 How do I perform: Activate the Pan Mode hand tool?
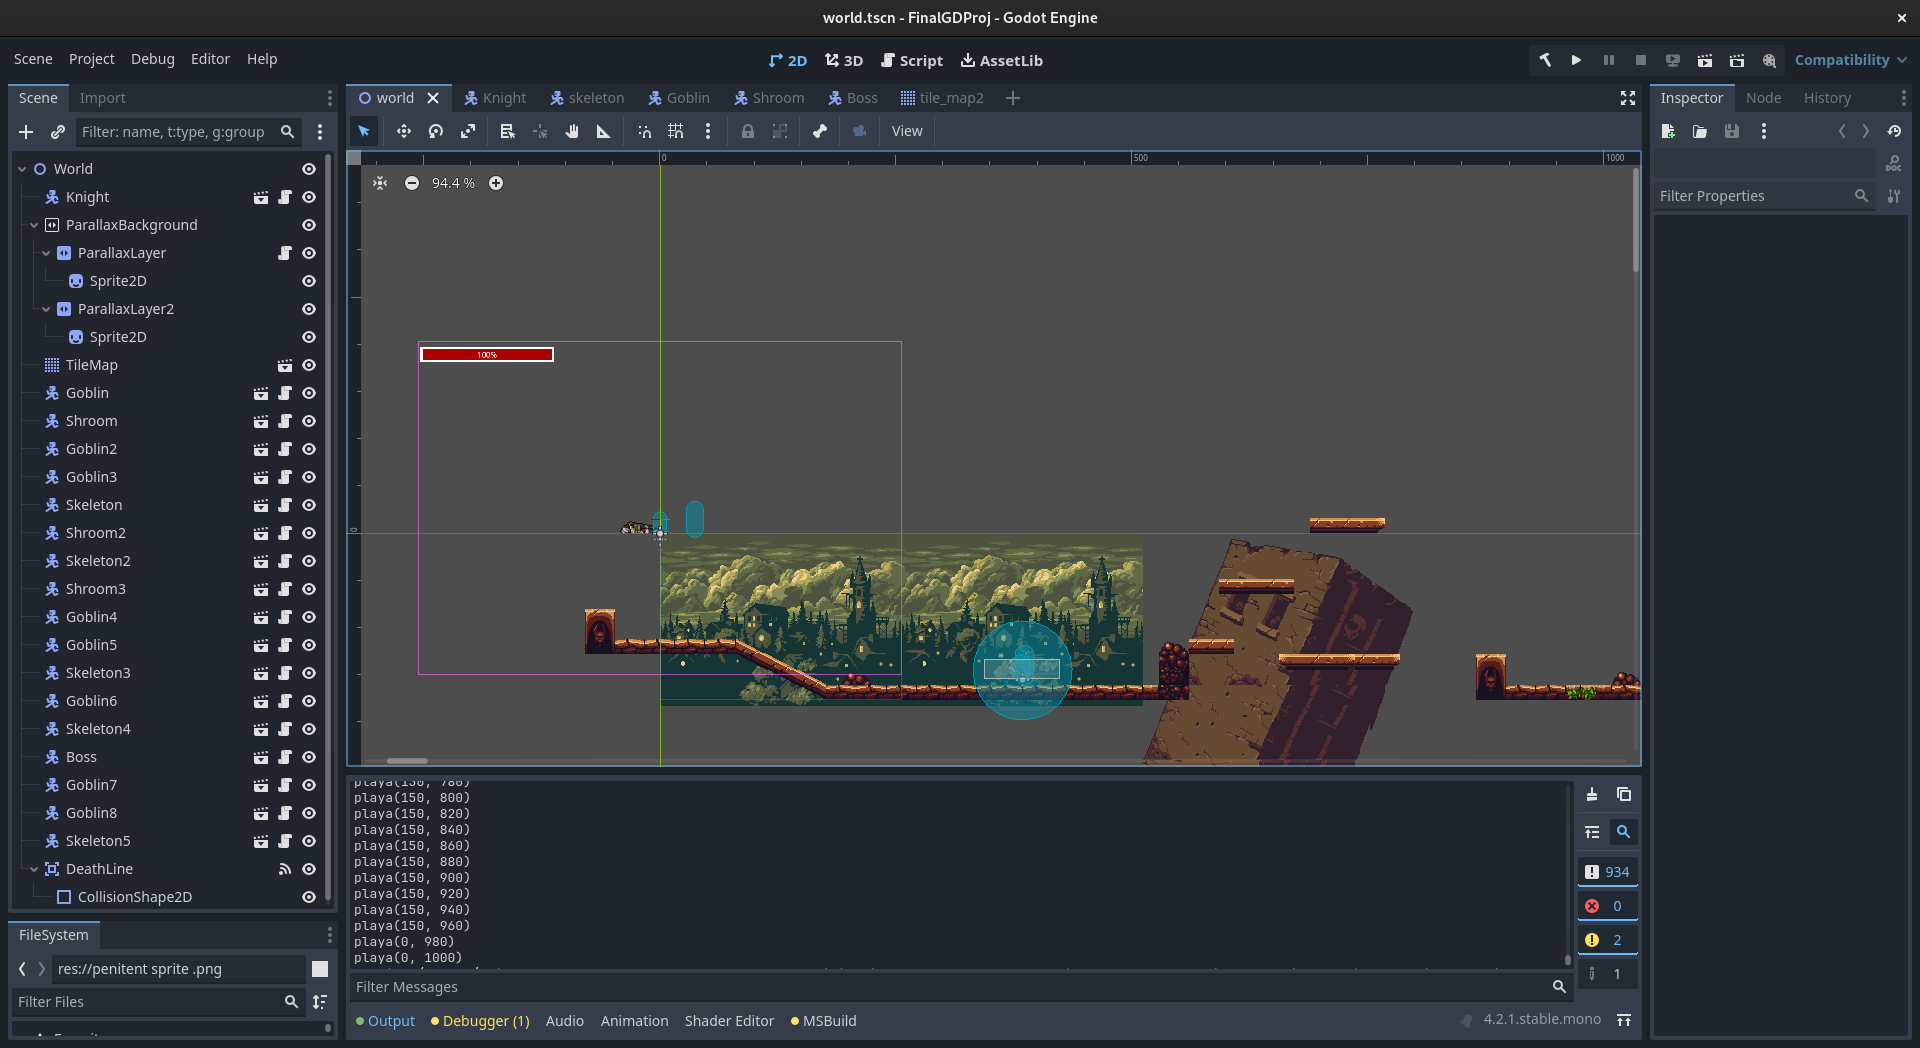(571, 131)
